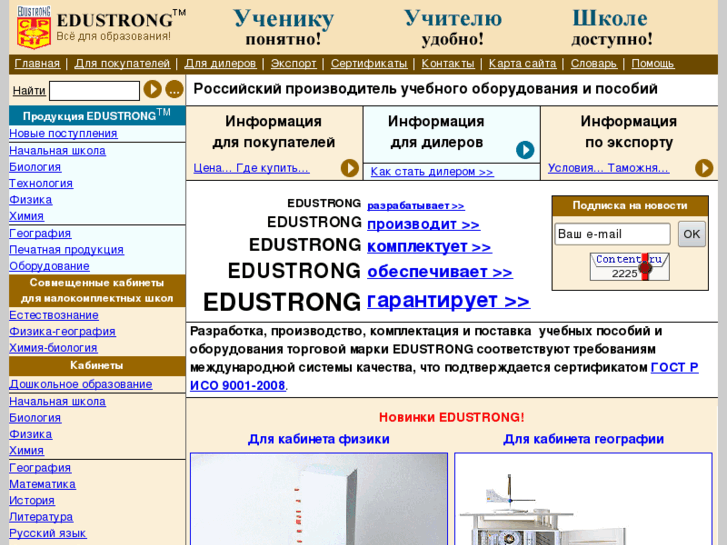This screenshot has height=545, width=727.
Task: Open Для дилеров menu item
Action: pos(220,64)
